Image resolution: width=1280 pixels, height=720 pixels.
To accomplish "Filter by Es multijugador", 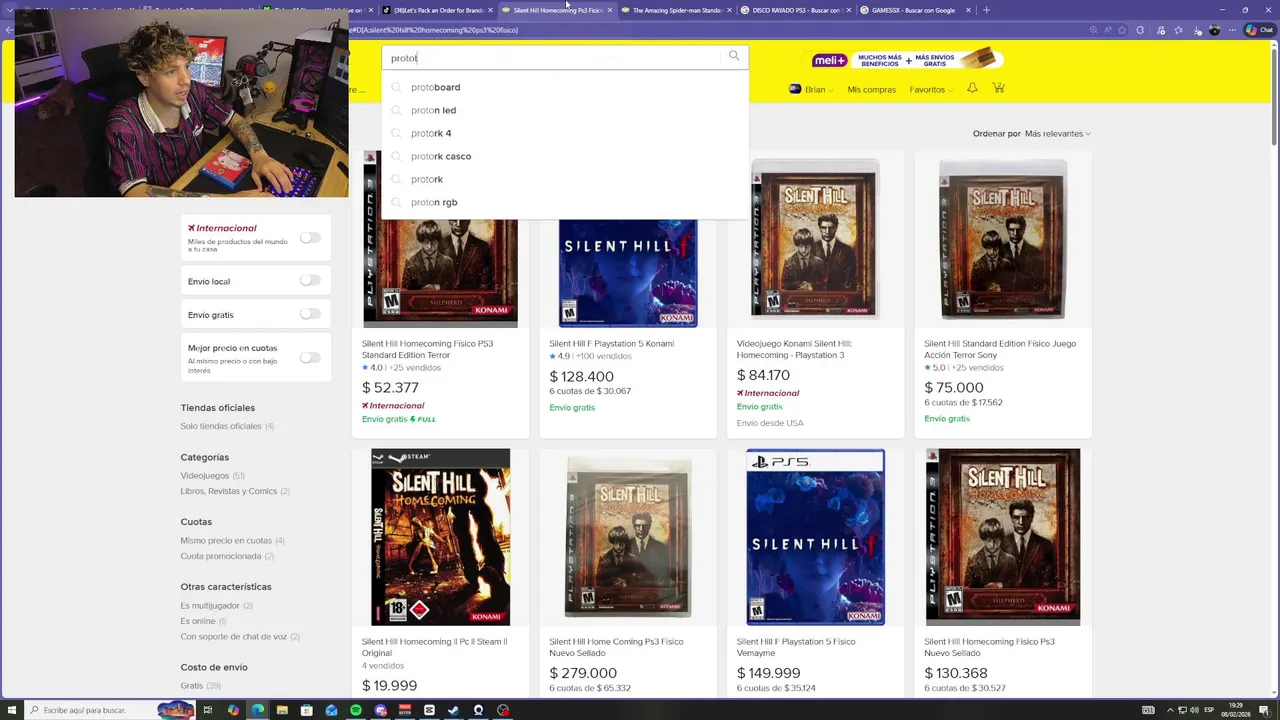I will [209, 605].
